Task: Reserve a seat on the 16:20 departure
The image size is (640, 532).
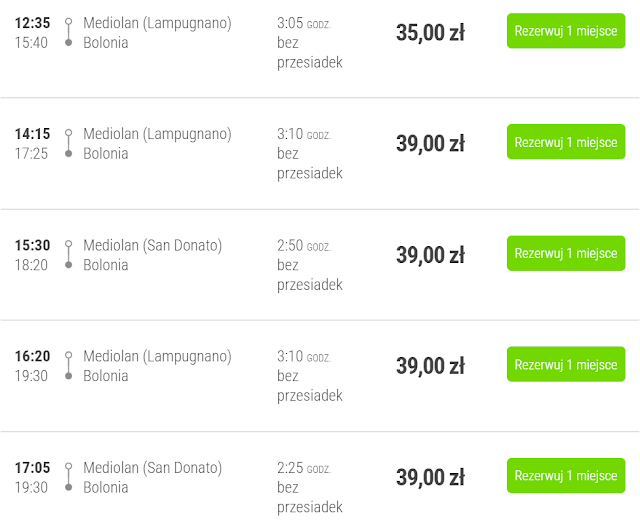Action: coord(565,365)
